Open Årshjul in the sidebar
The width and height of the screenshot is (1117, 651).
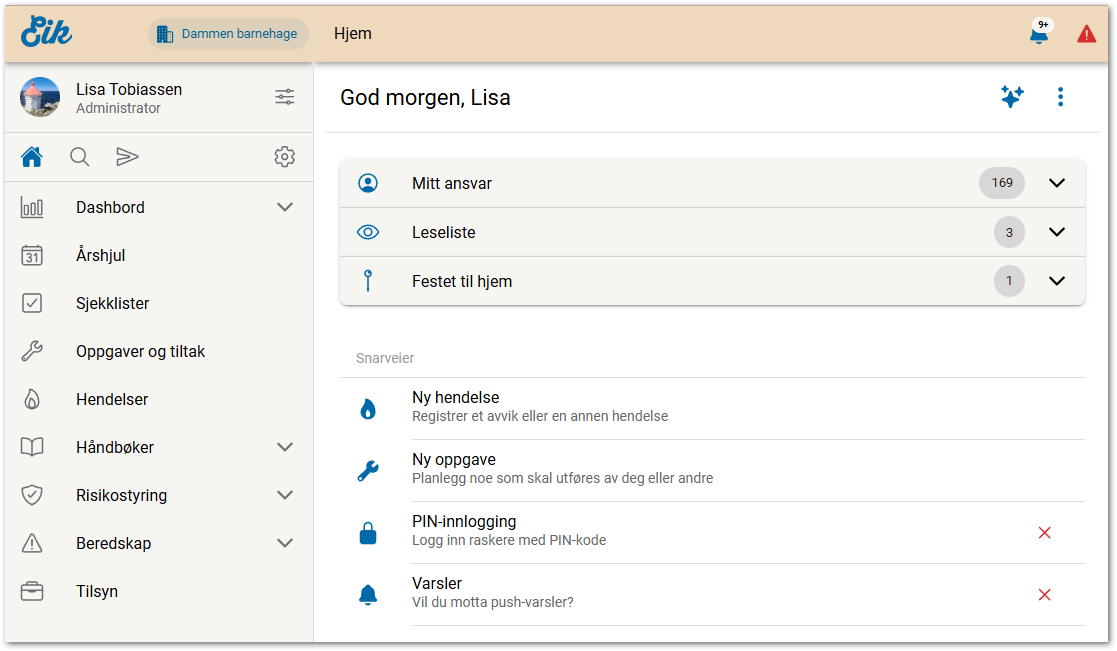(x=100, y=255)
